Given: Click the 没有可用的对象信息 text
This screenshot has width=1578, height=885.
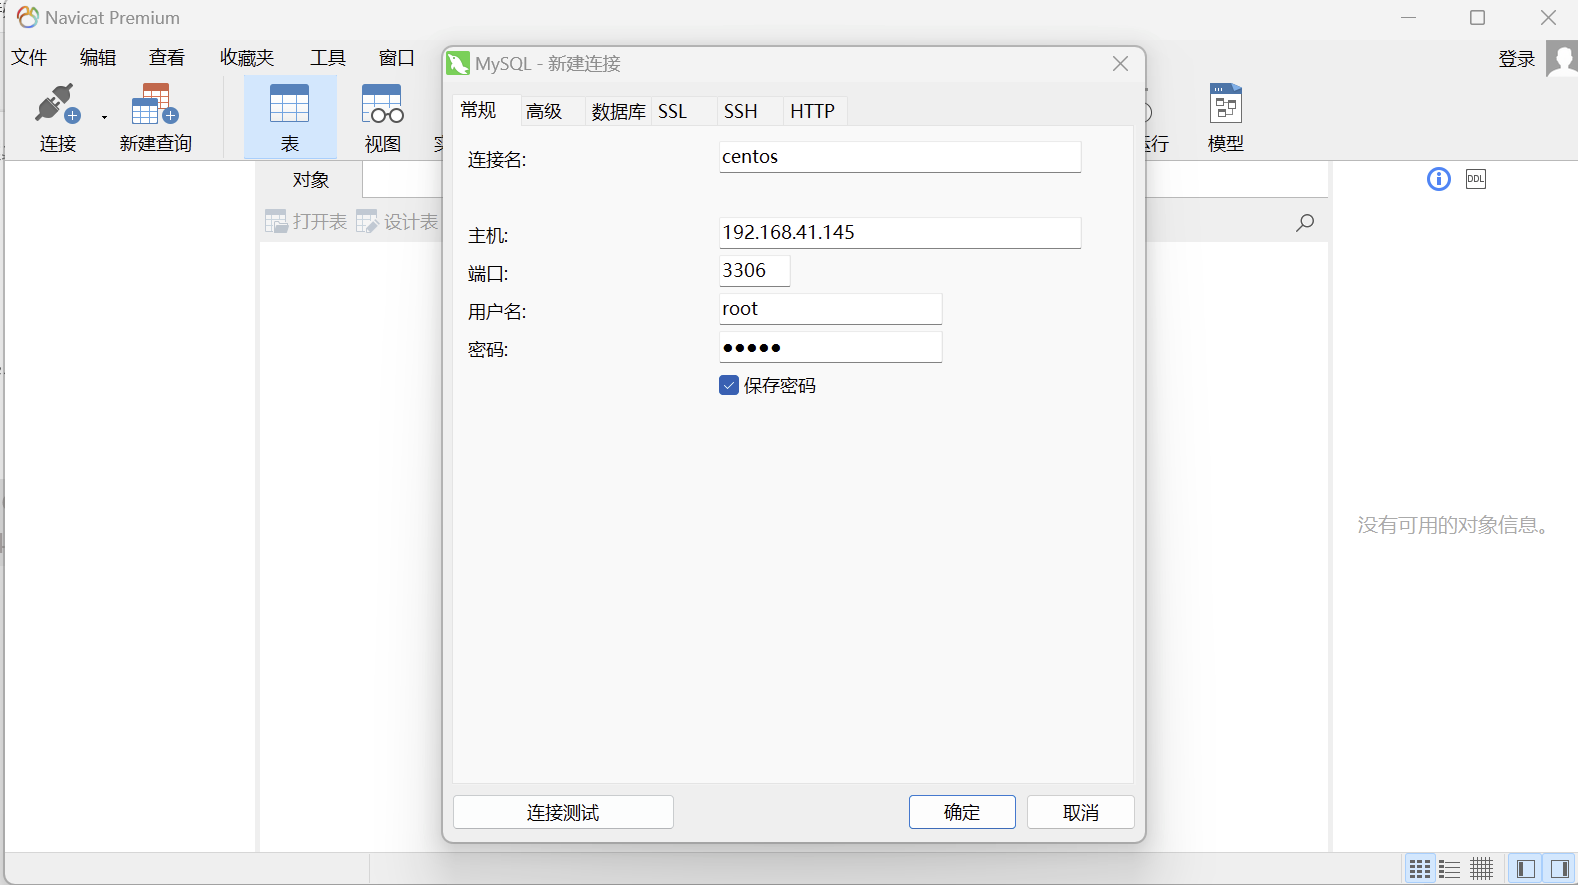Looking at the screenshot, I should point(1453,525).
